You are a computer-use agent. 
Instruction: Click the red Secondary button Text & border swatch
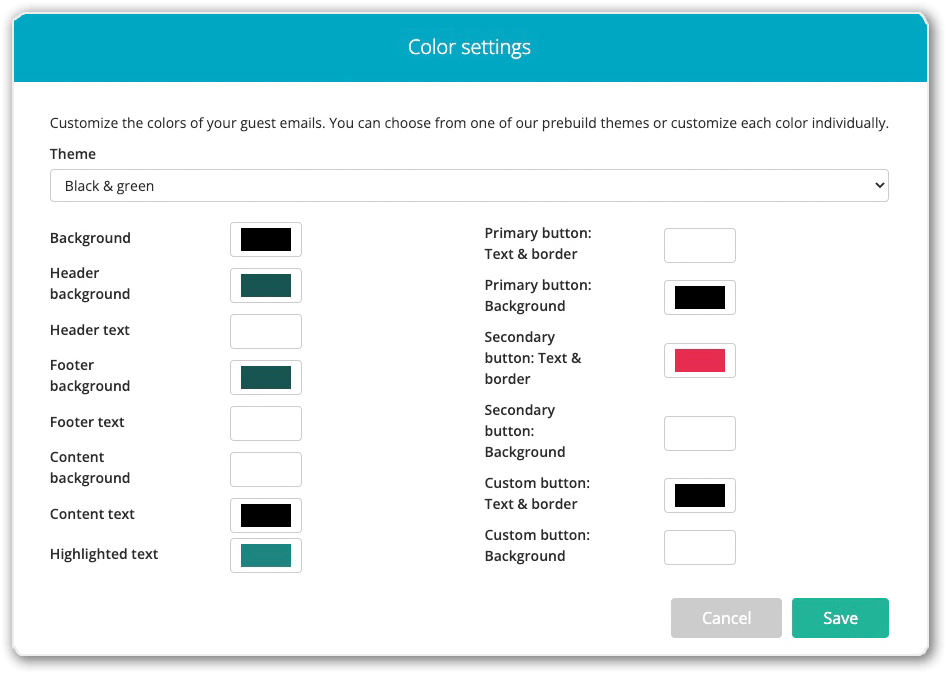(699, 360)
